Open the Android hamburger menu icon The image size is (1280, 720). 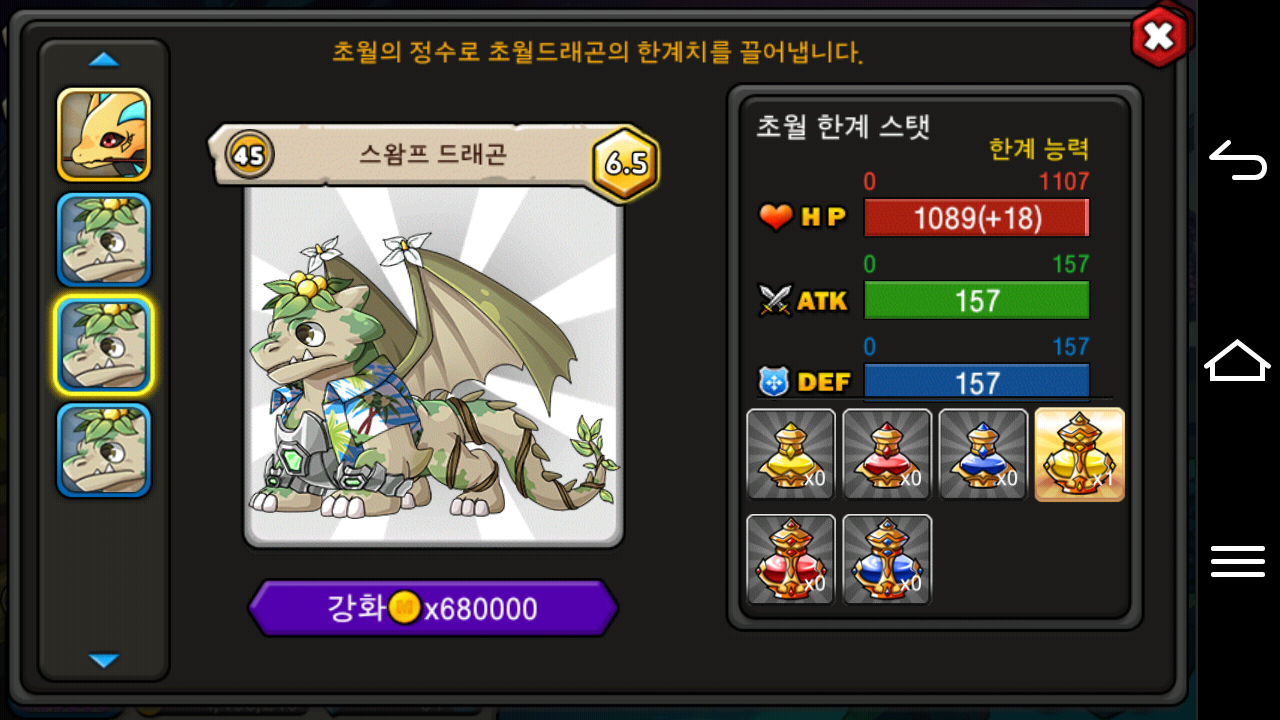coord(1238,561)
